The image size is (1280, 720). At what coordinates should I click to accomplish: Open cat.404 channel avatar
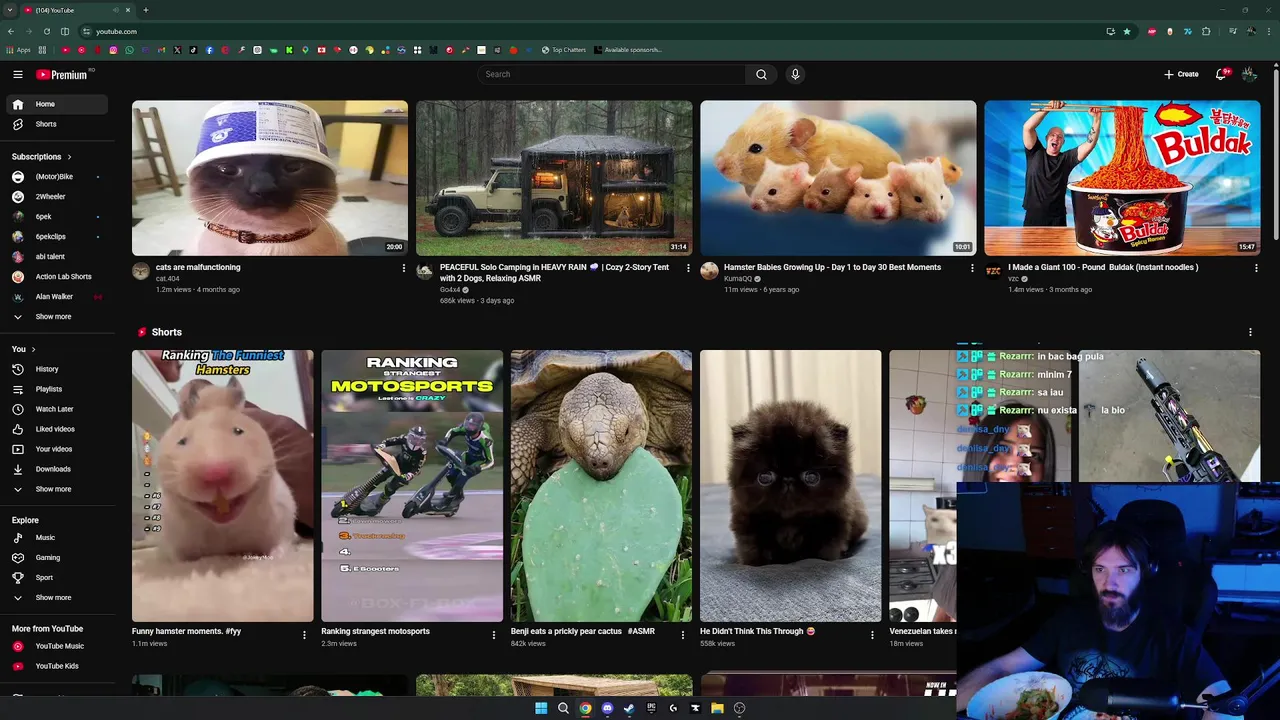click(141, 271)
